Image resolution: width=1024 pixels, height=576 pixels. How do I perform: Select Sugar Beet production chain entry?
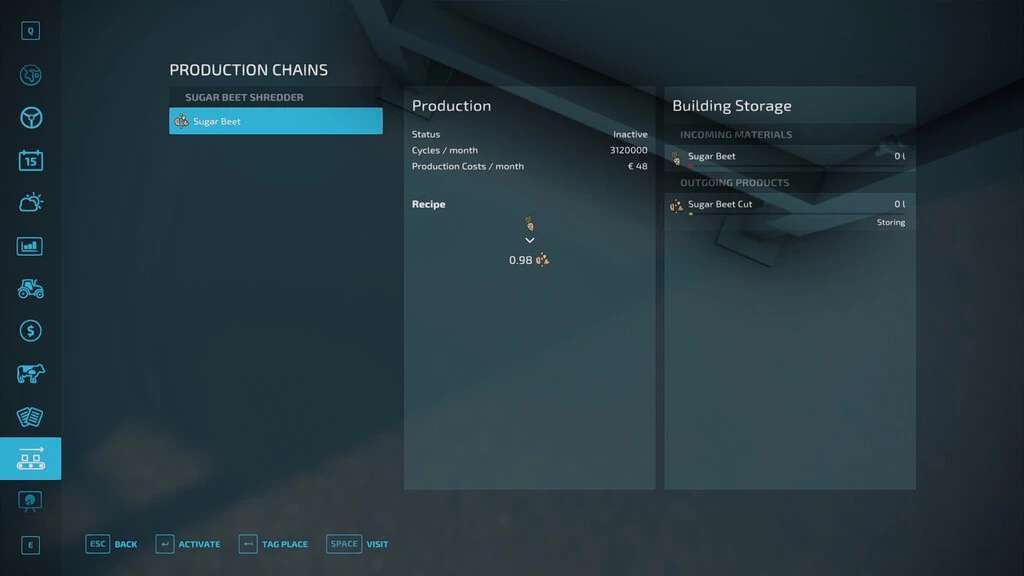pos(276,121)
